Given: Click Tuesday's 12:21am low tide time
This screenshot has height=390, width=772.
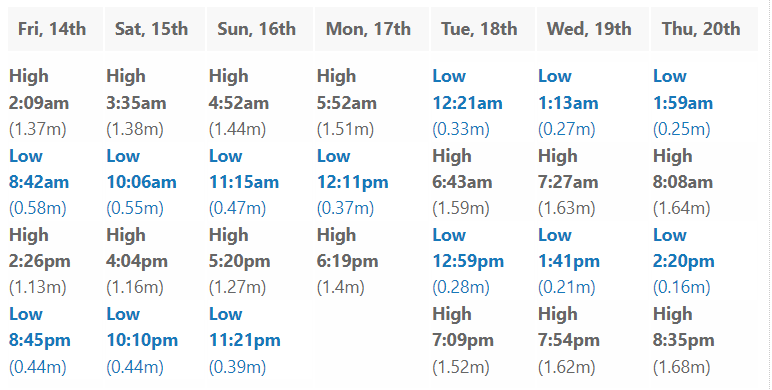Looking at the screenshot, I should click(468, 103).
